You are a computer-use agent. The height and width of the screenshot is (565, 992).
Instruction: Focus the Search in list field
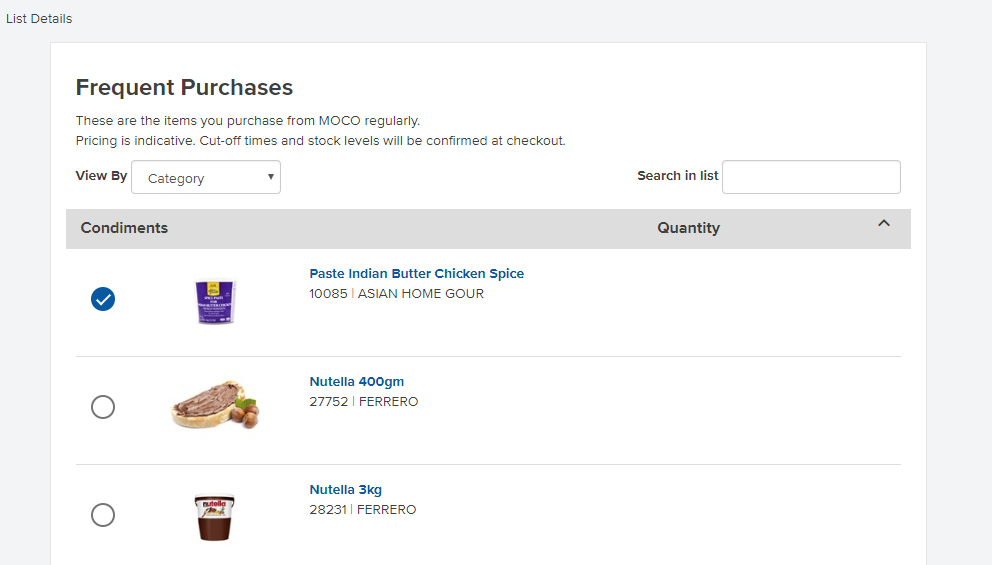(x=811, y=177)
